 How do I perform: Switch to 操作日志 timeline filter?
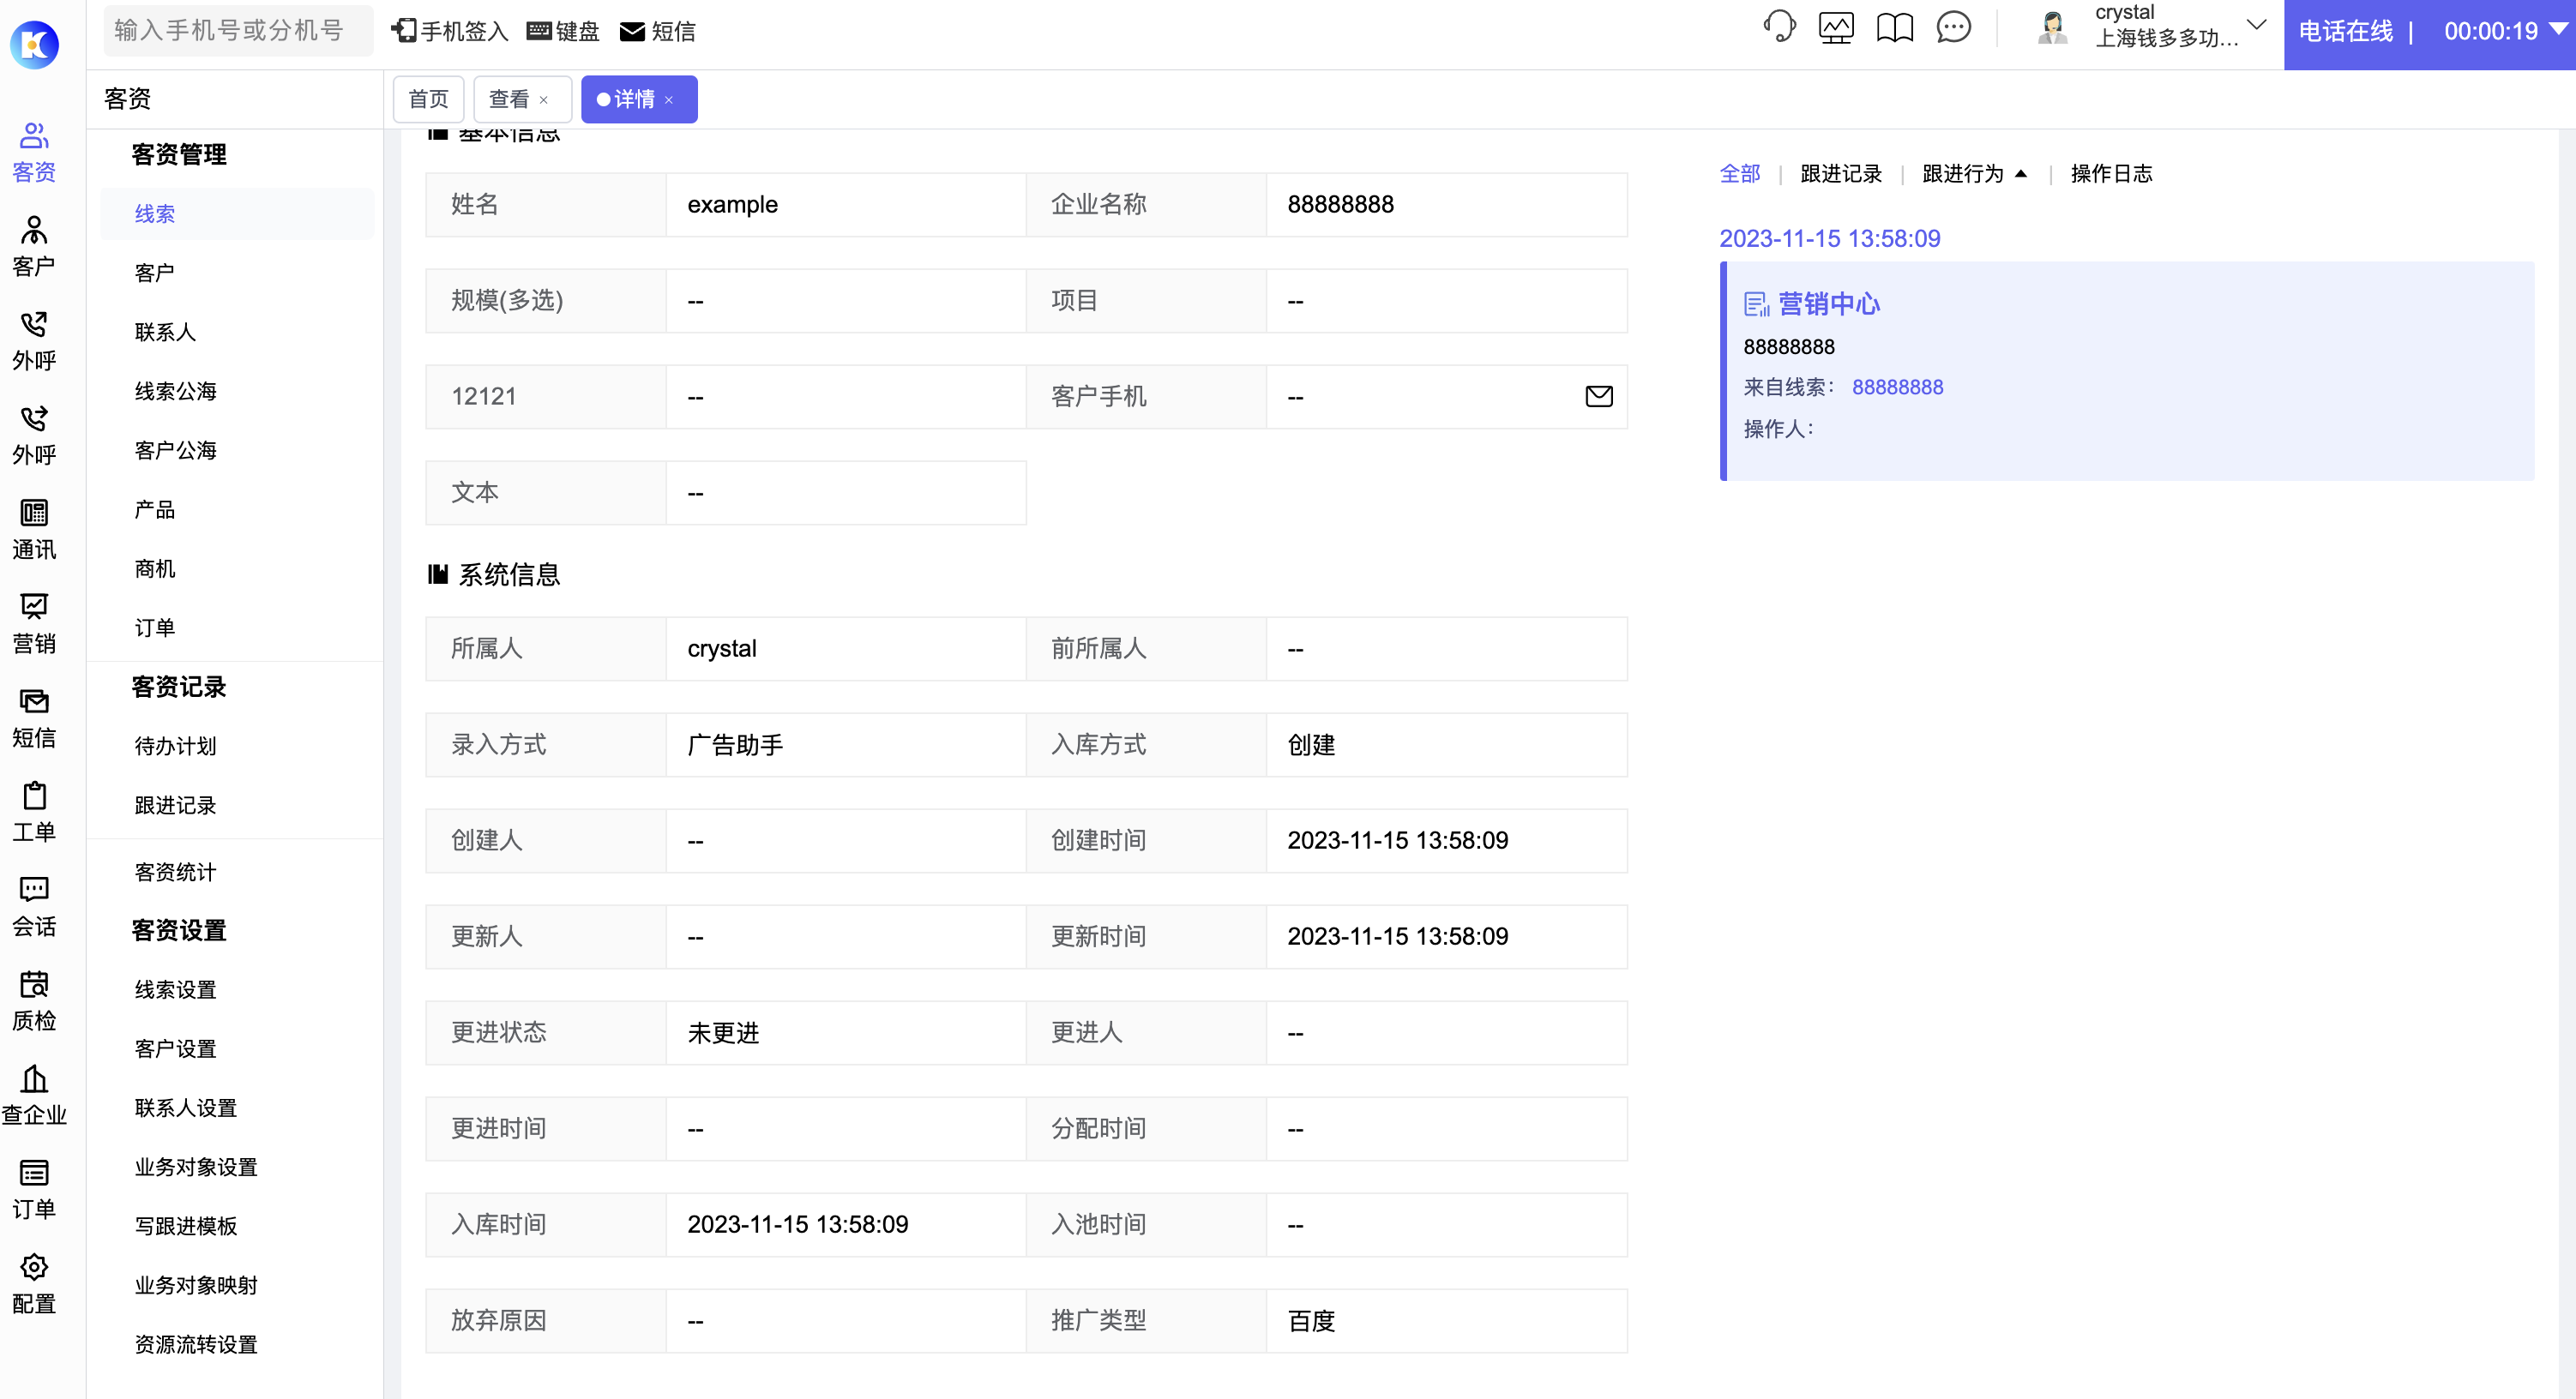[x=2111, y=173]
